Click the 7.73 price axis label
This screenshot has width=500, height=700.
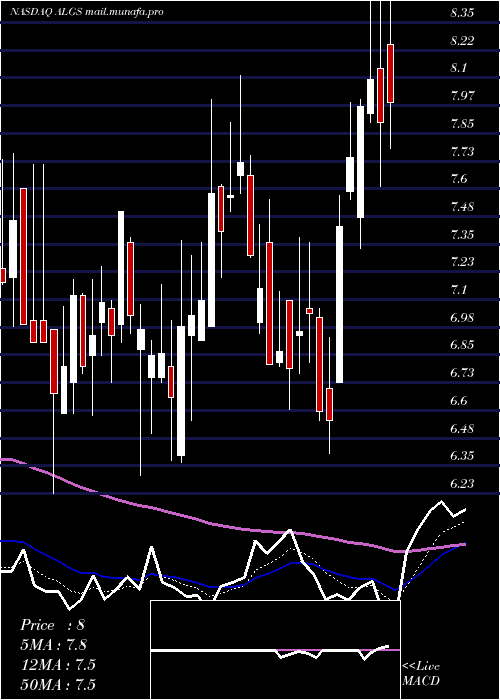click(462, 151)
